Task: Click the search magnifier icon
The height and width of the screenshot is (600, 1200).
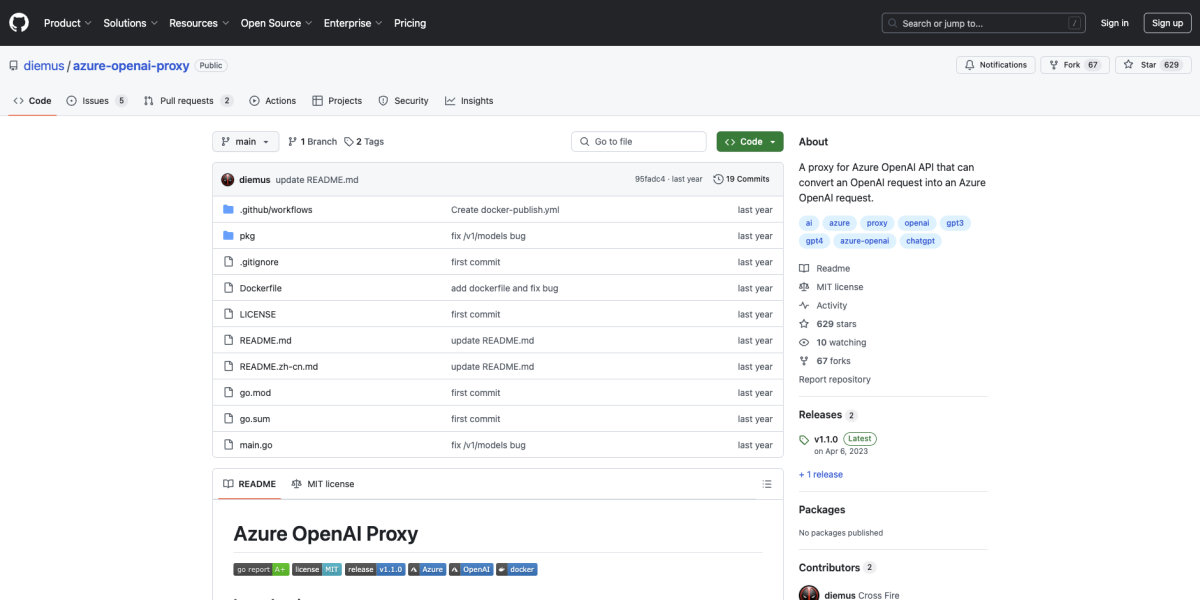Action: [894, 23]
